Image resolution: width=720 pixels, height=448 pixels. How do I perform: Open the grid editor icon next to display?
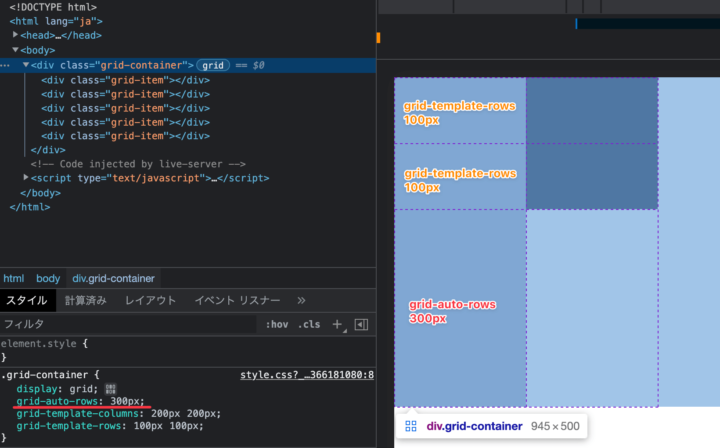[110, 389]
